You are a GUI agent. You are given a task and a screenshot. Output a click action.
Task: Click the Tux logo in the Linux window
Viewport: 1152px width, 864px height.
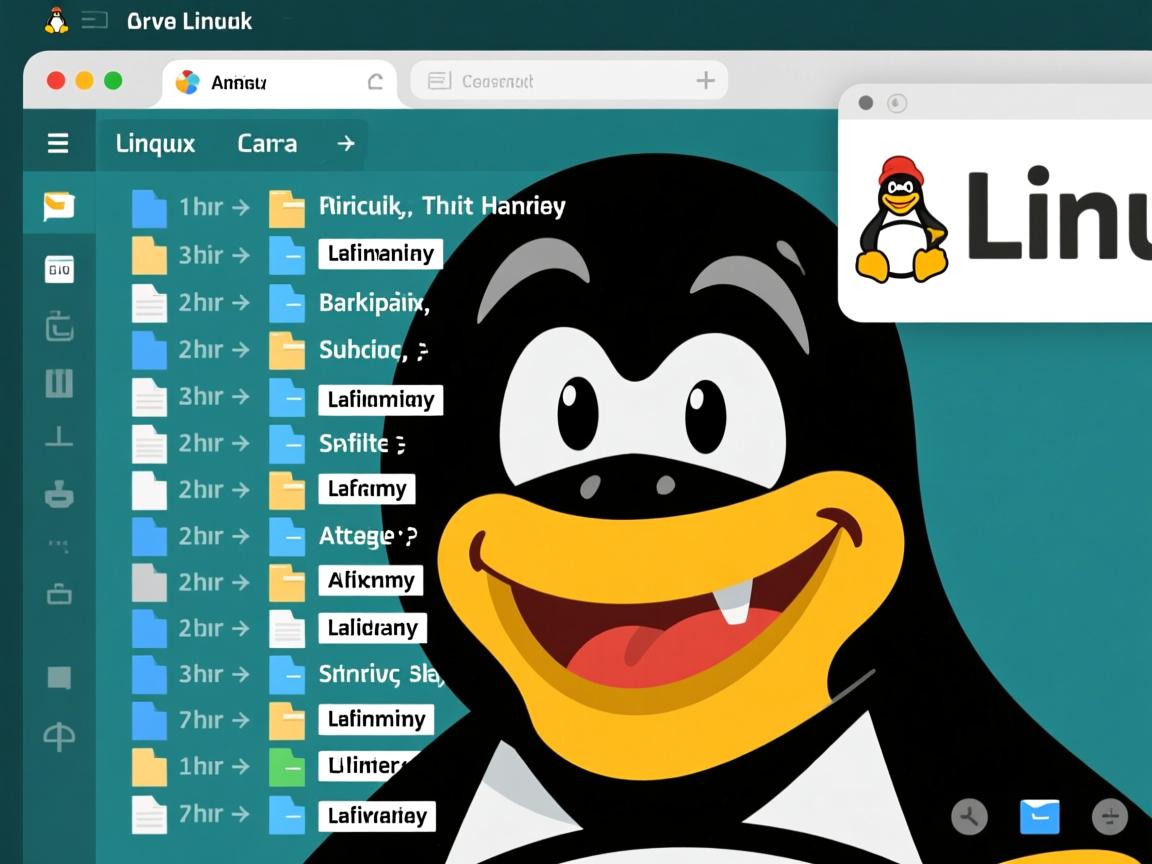[902, 220]
